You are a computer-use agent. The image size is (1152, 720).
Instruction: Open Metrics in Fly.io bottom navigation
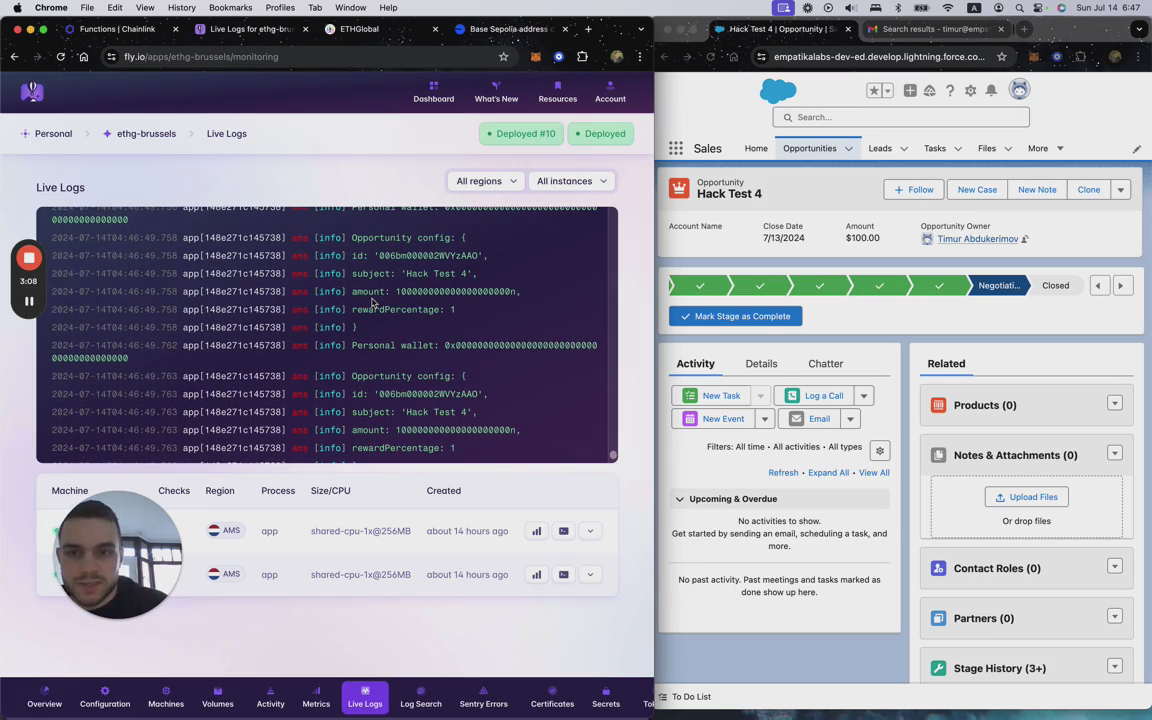(316, 697)
